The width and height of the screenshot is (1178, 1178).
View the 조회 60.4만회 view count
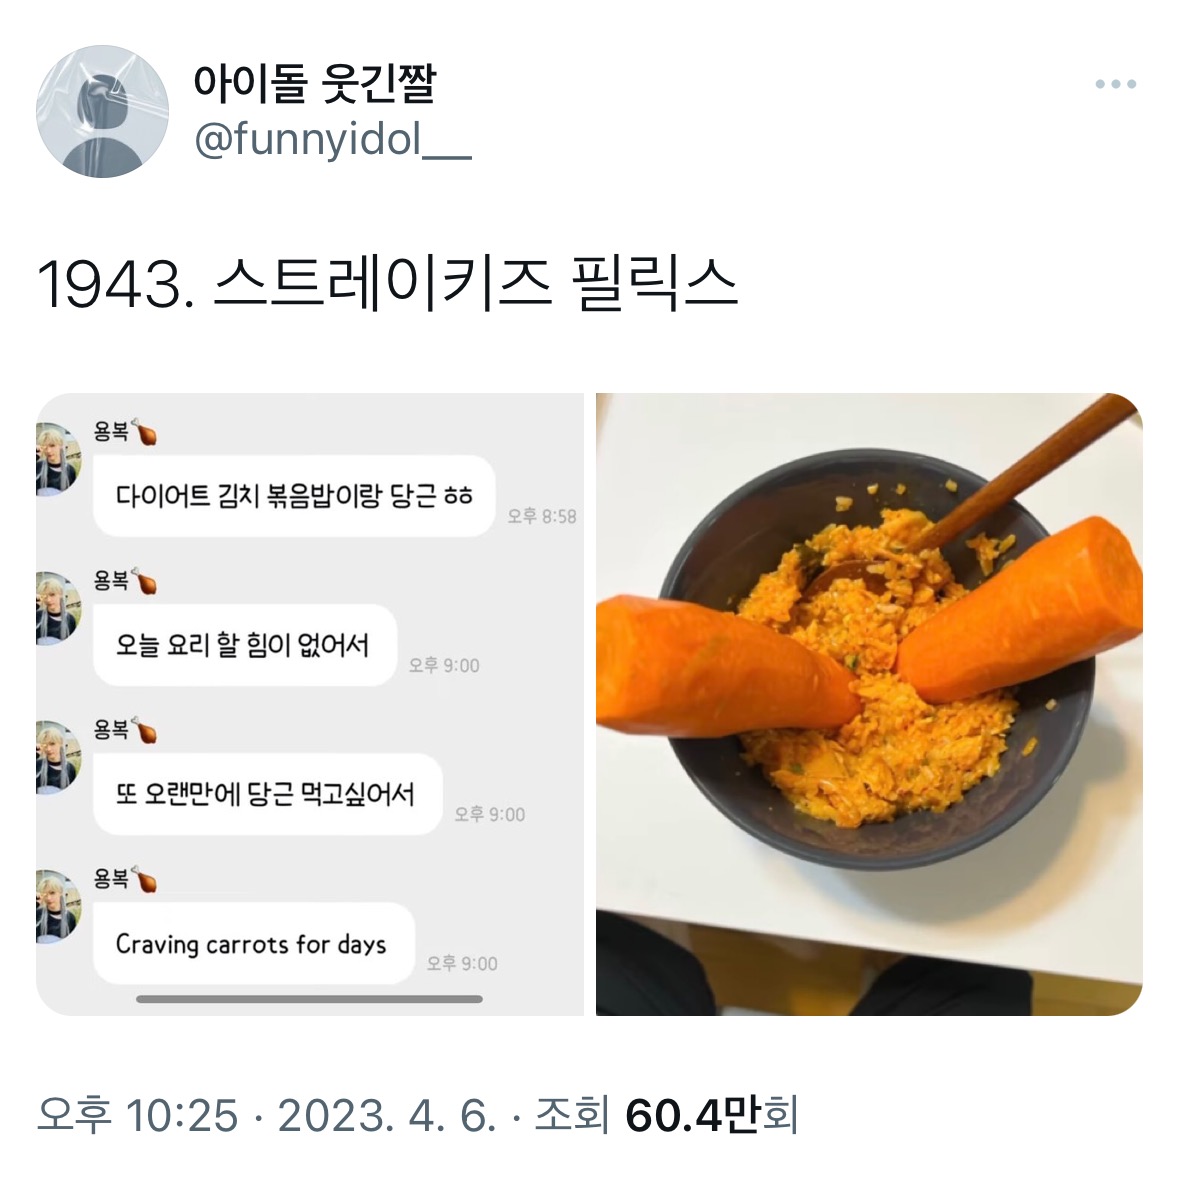[x=666, y=1114]
